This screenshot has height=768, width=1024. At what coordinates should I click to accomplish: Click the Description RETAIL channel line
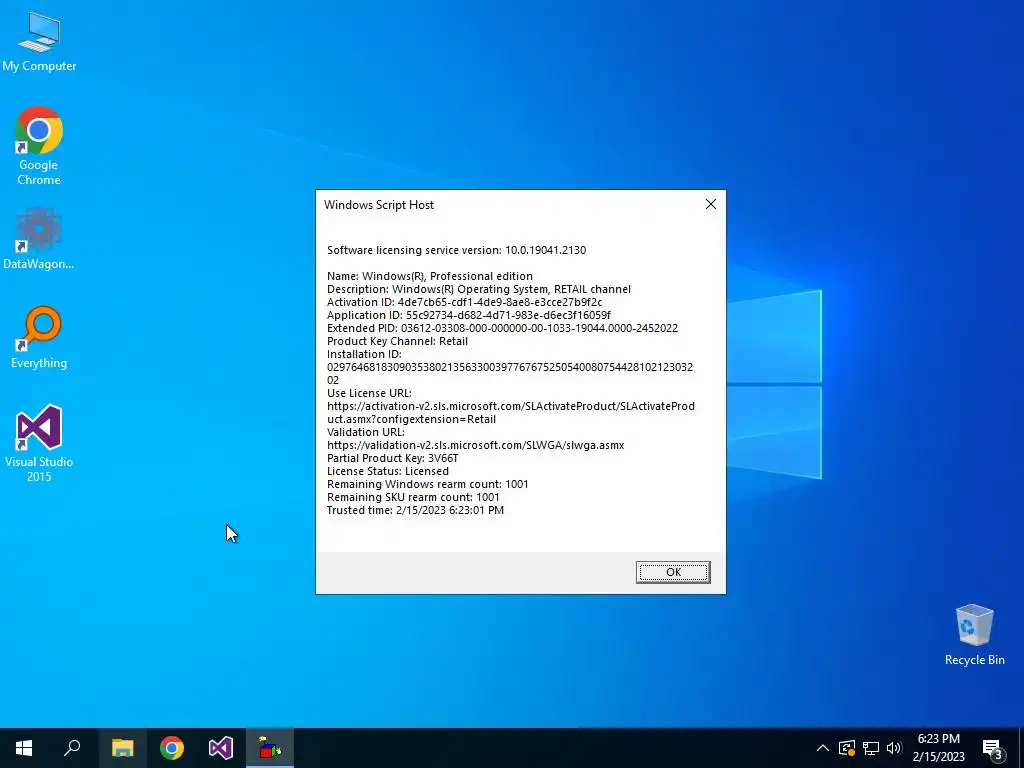pyautogui.click(x=479, y=289)
